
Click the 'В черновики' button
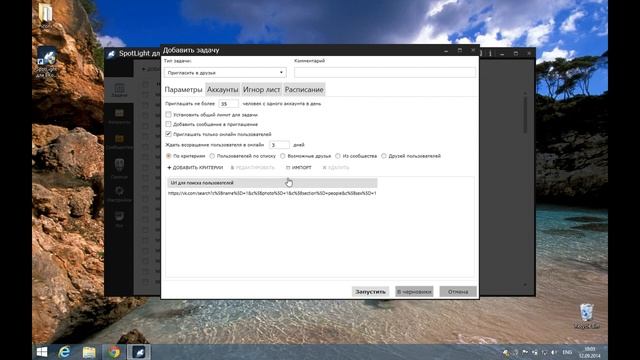[414, 291]
